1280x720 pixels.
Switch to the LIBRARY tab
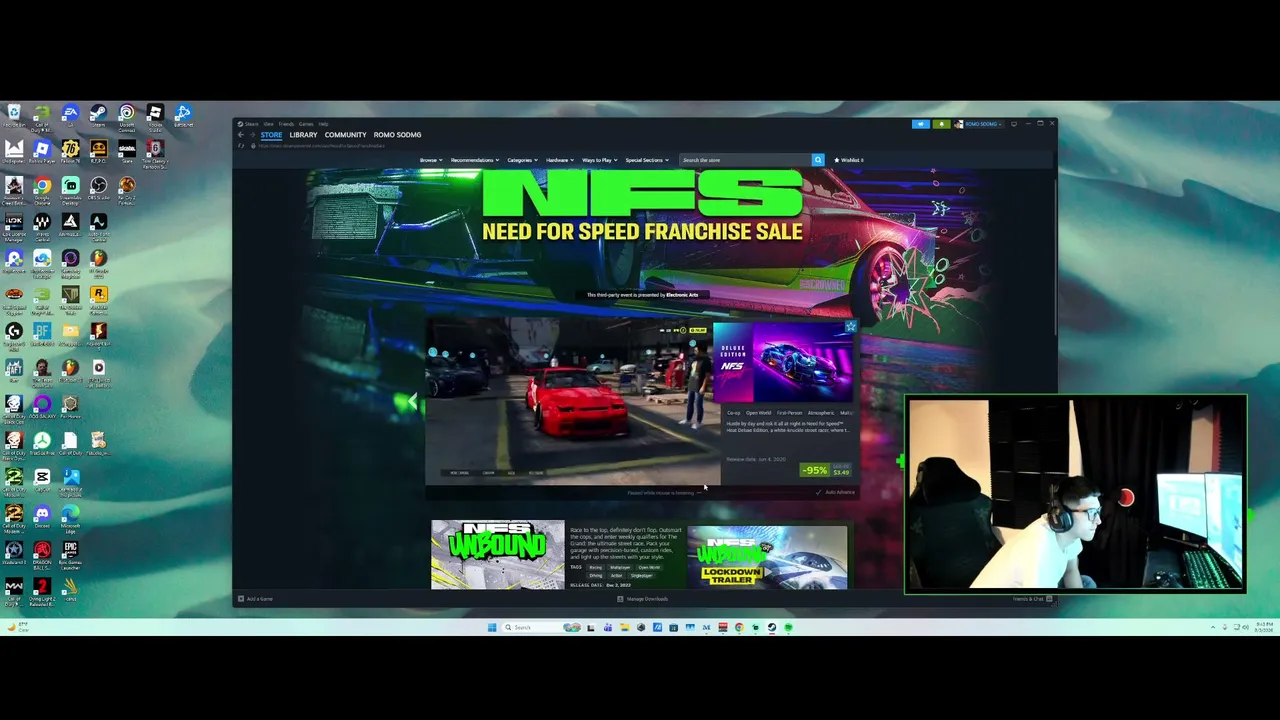303,135
